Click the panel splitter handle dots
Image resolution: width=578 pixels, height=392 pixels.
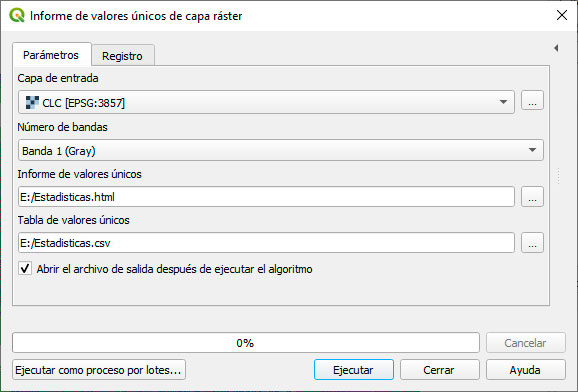558,176
